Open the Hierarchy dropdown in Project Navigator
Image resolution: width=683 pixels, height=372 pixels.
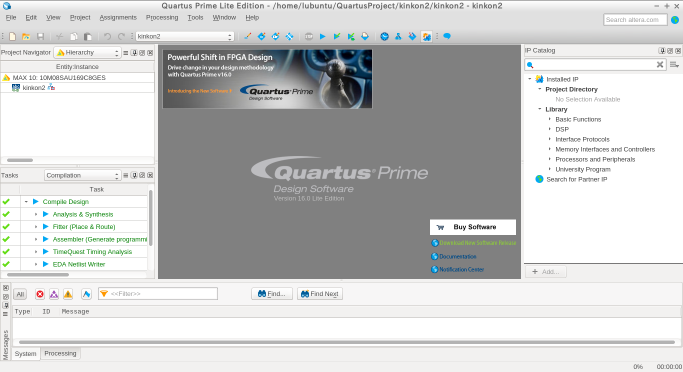click(87, 53)
